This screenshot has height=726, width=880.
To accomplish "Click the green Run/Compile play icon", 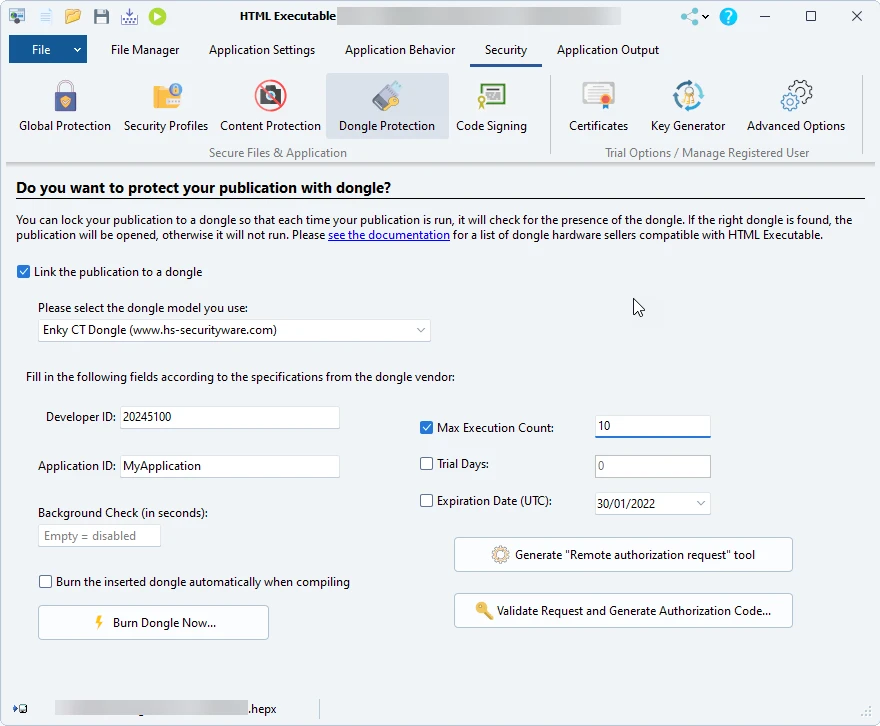I will 157,16.
